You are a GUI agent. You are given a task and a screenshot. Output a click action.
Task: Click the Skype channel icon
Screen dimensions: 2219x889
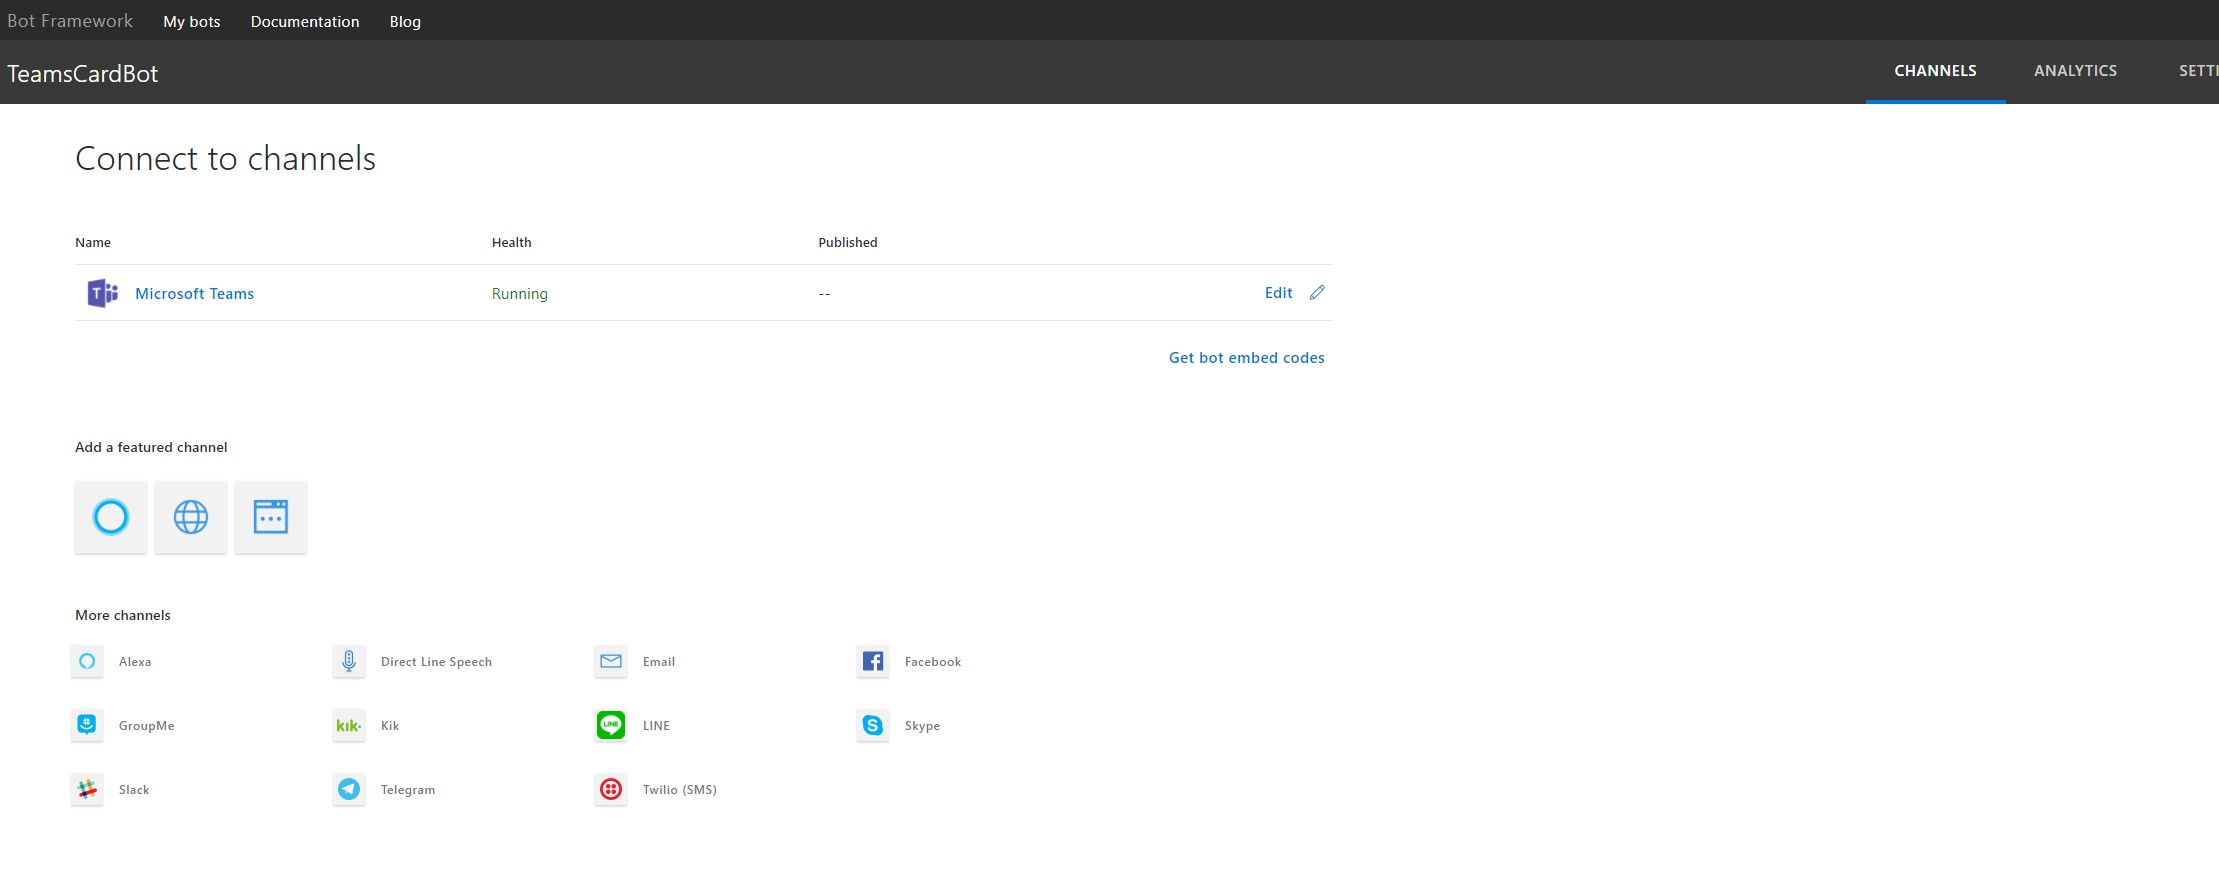873,725
